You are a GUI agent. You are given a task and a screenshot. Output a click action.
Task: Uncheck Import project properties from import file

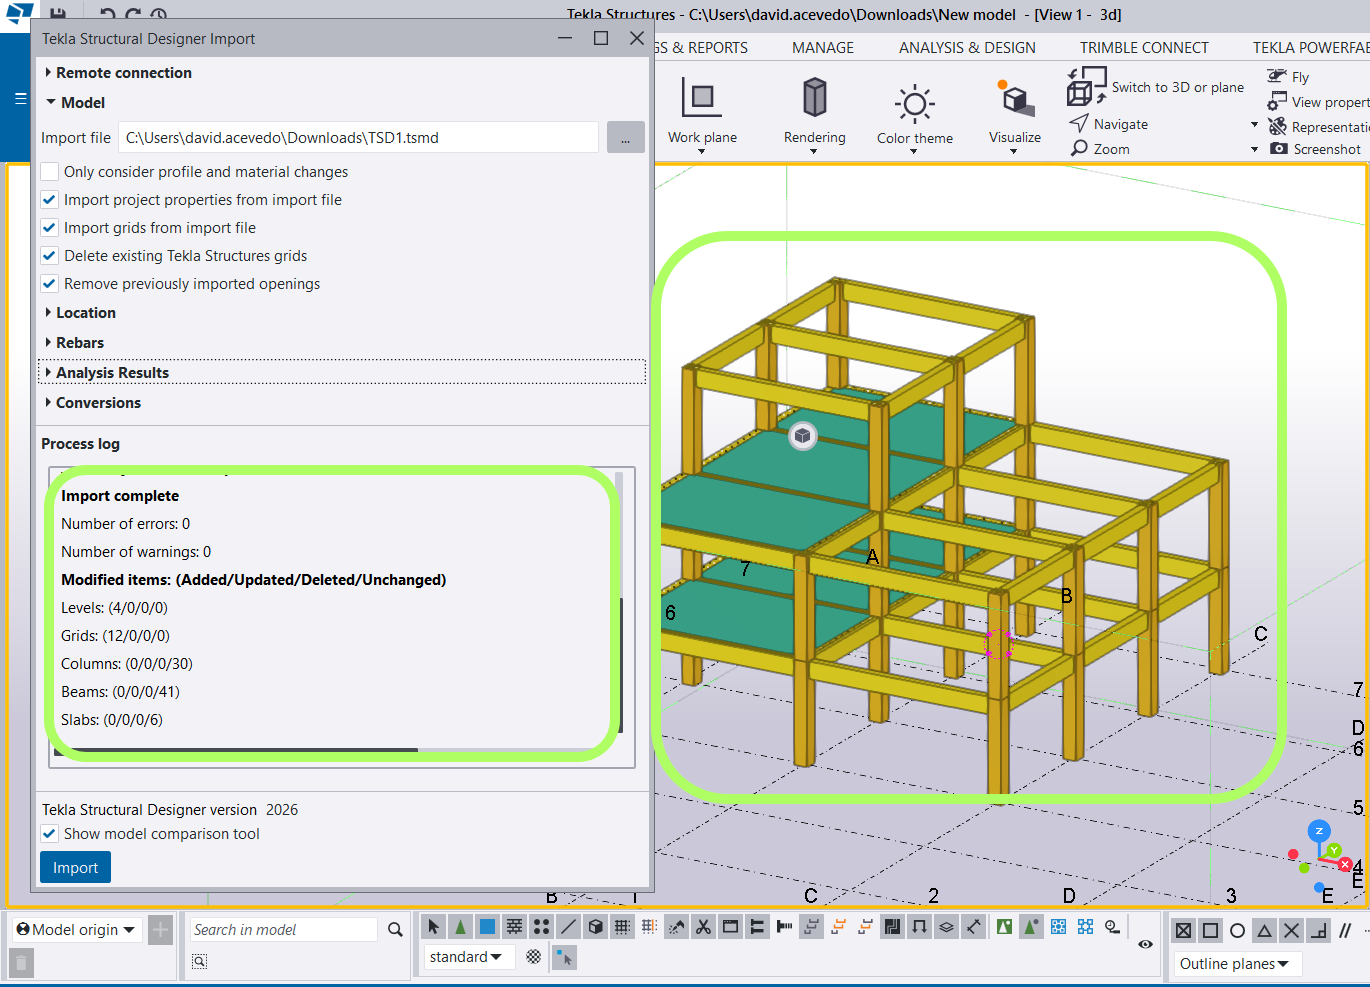[x=49, y=200]
